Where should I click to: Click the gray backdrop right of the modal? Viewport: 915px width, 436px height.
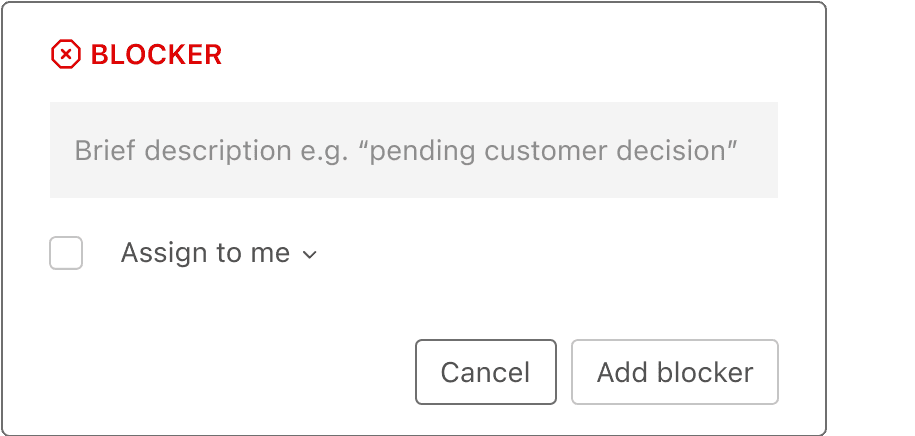pos(870,300)
